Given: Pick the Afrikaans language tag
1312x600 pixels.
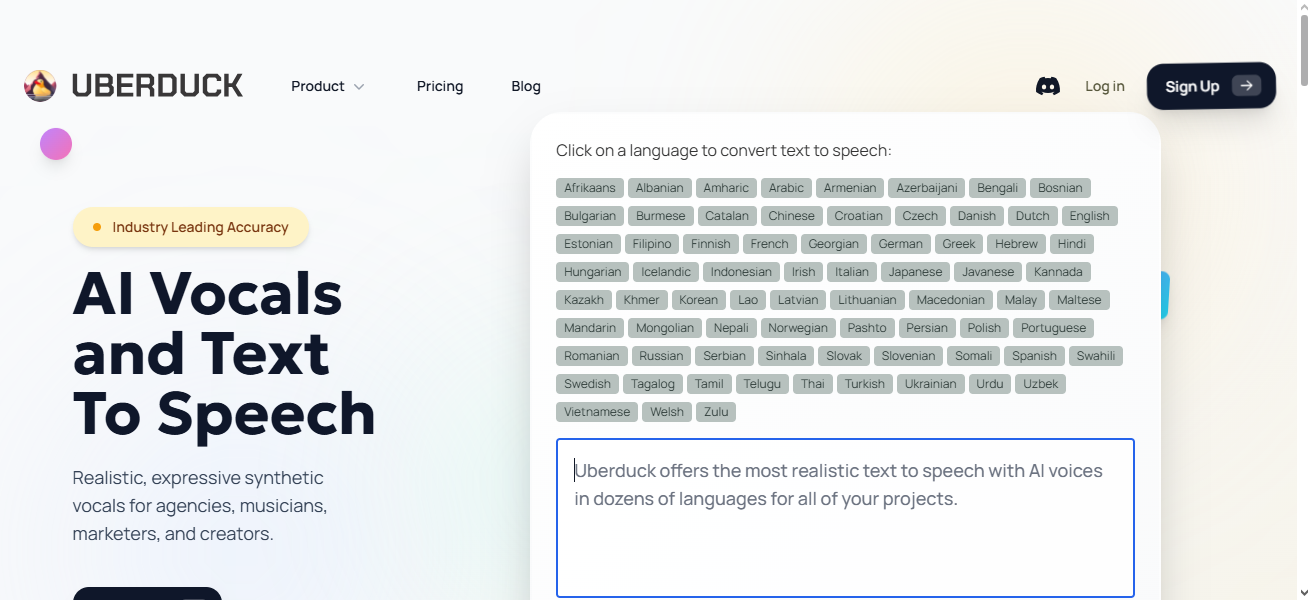Looking at the screenshot, I should [x=590, y=188].
